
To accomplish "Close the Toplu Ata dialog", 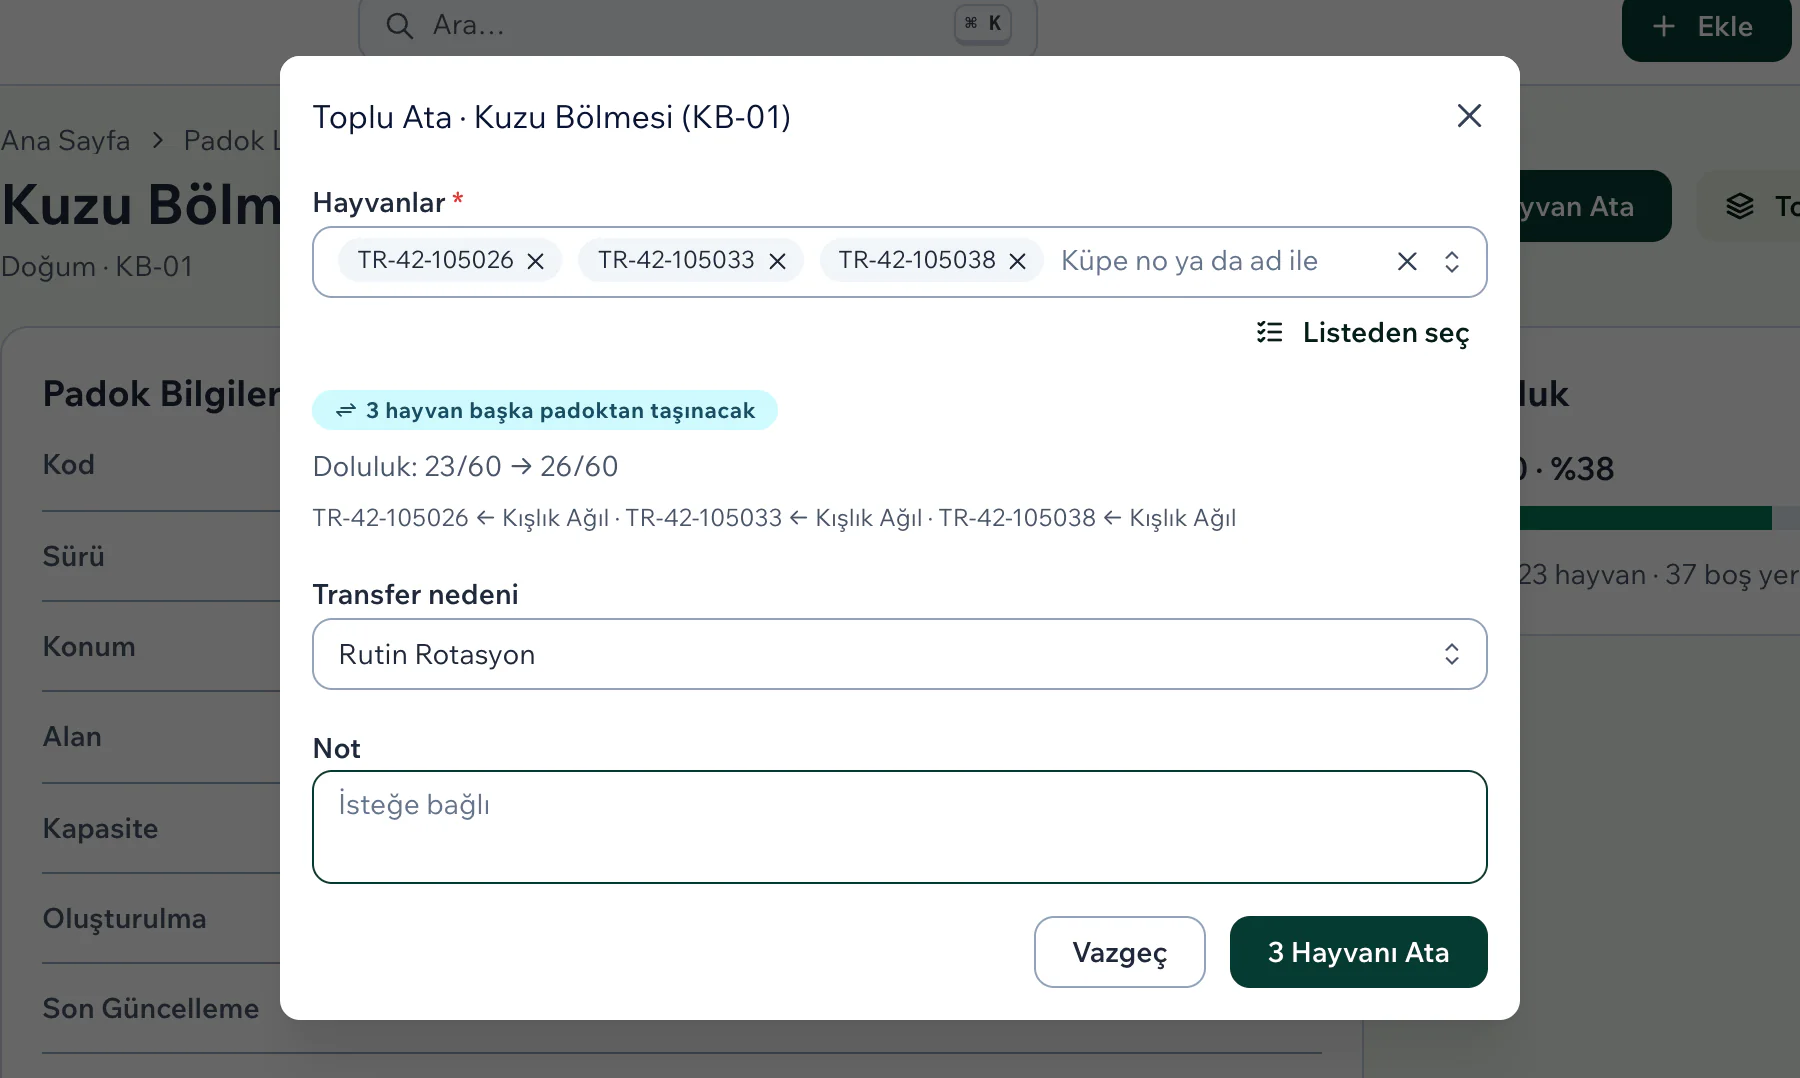I will point(1469,116).
